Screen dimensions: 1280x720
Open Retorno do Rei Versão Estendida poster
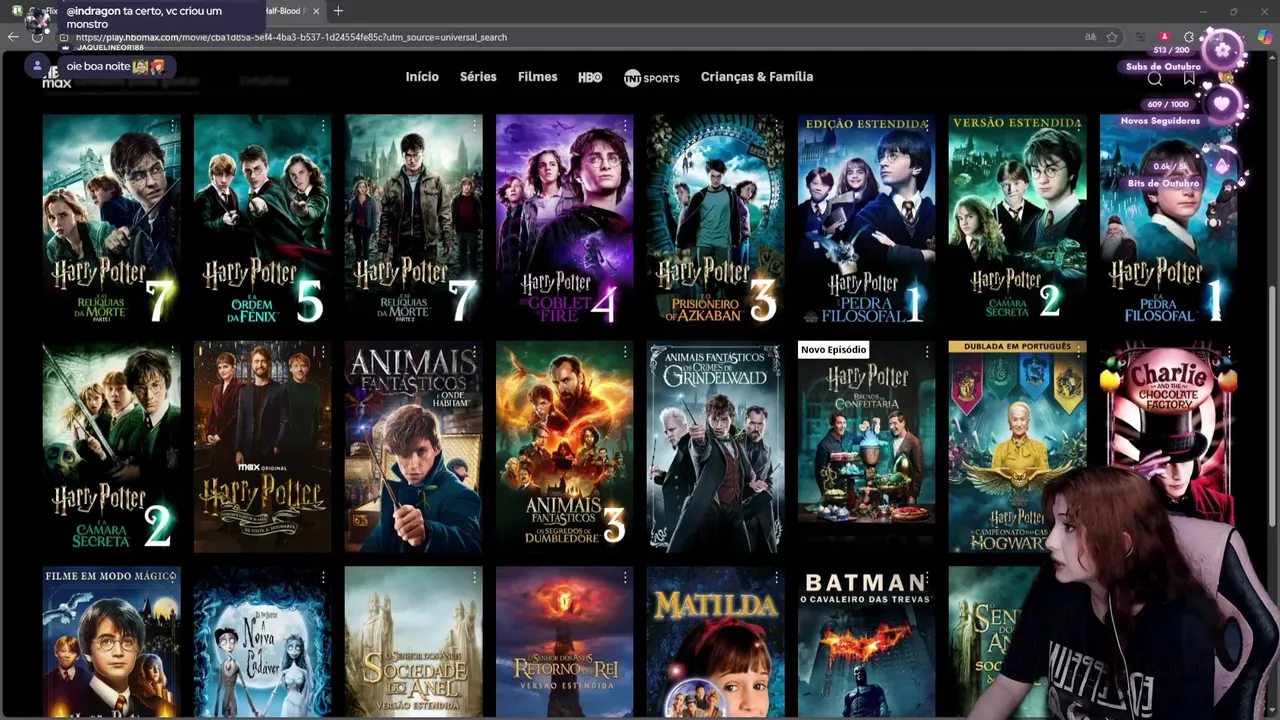[564, 640]
